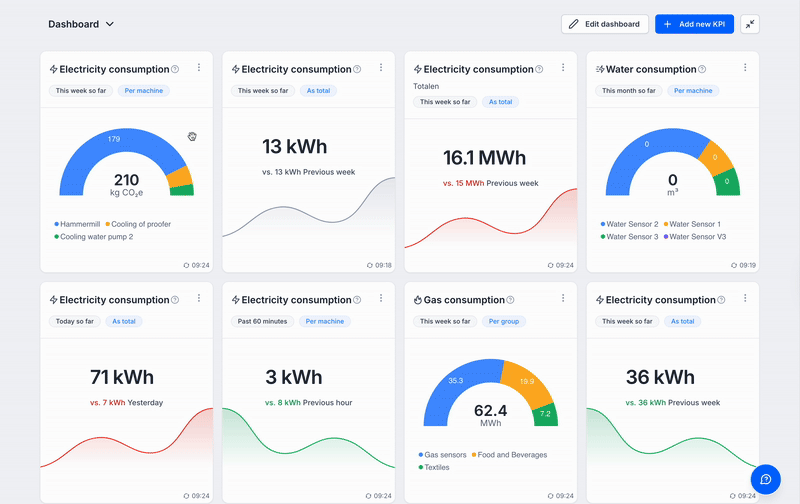Open the help chat bubble icon
The width and height of the screenshot is (800, 504).
tap(765, 479)
